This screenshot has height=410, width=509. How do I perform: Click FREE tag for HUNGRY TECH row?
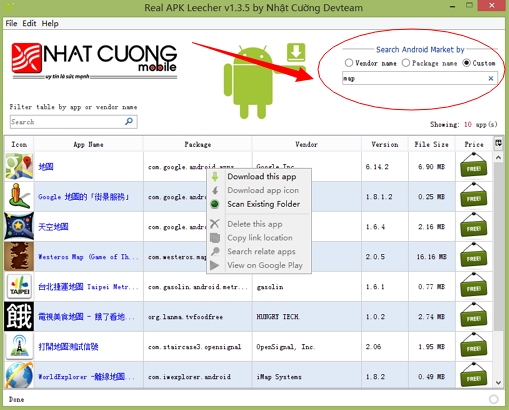coord(473,316)
